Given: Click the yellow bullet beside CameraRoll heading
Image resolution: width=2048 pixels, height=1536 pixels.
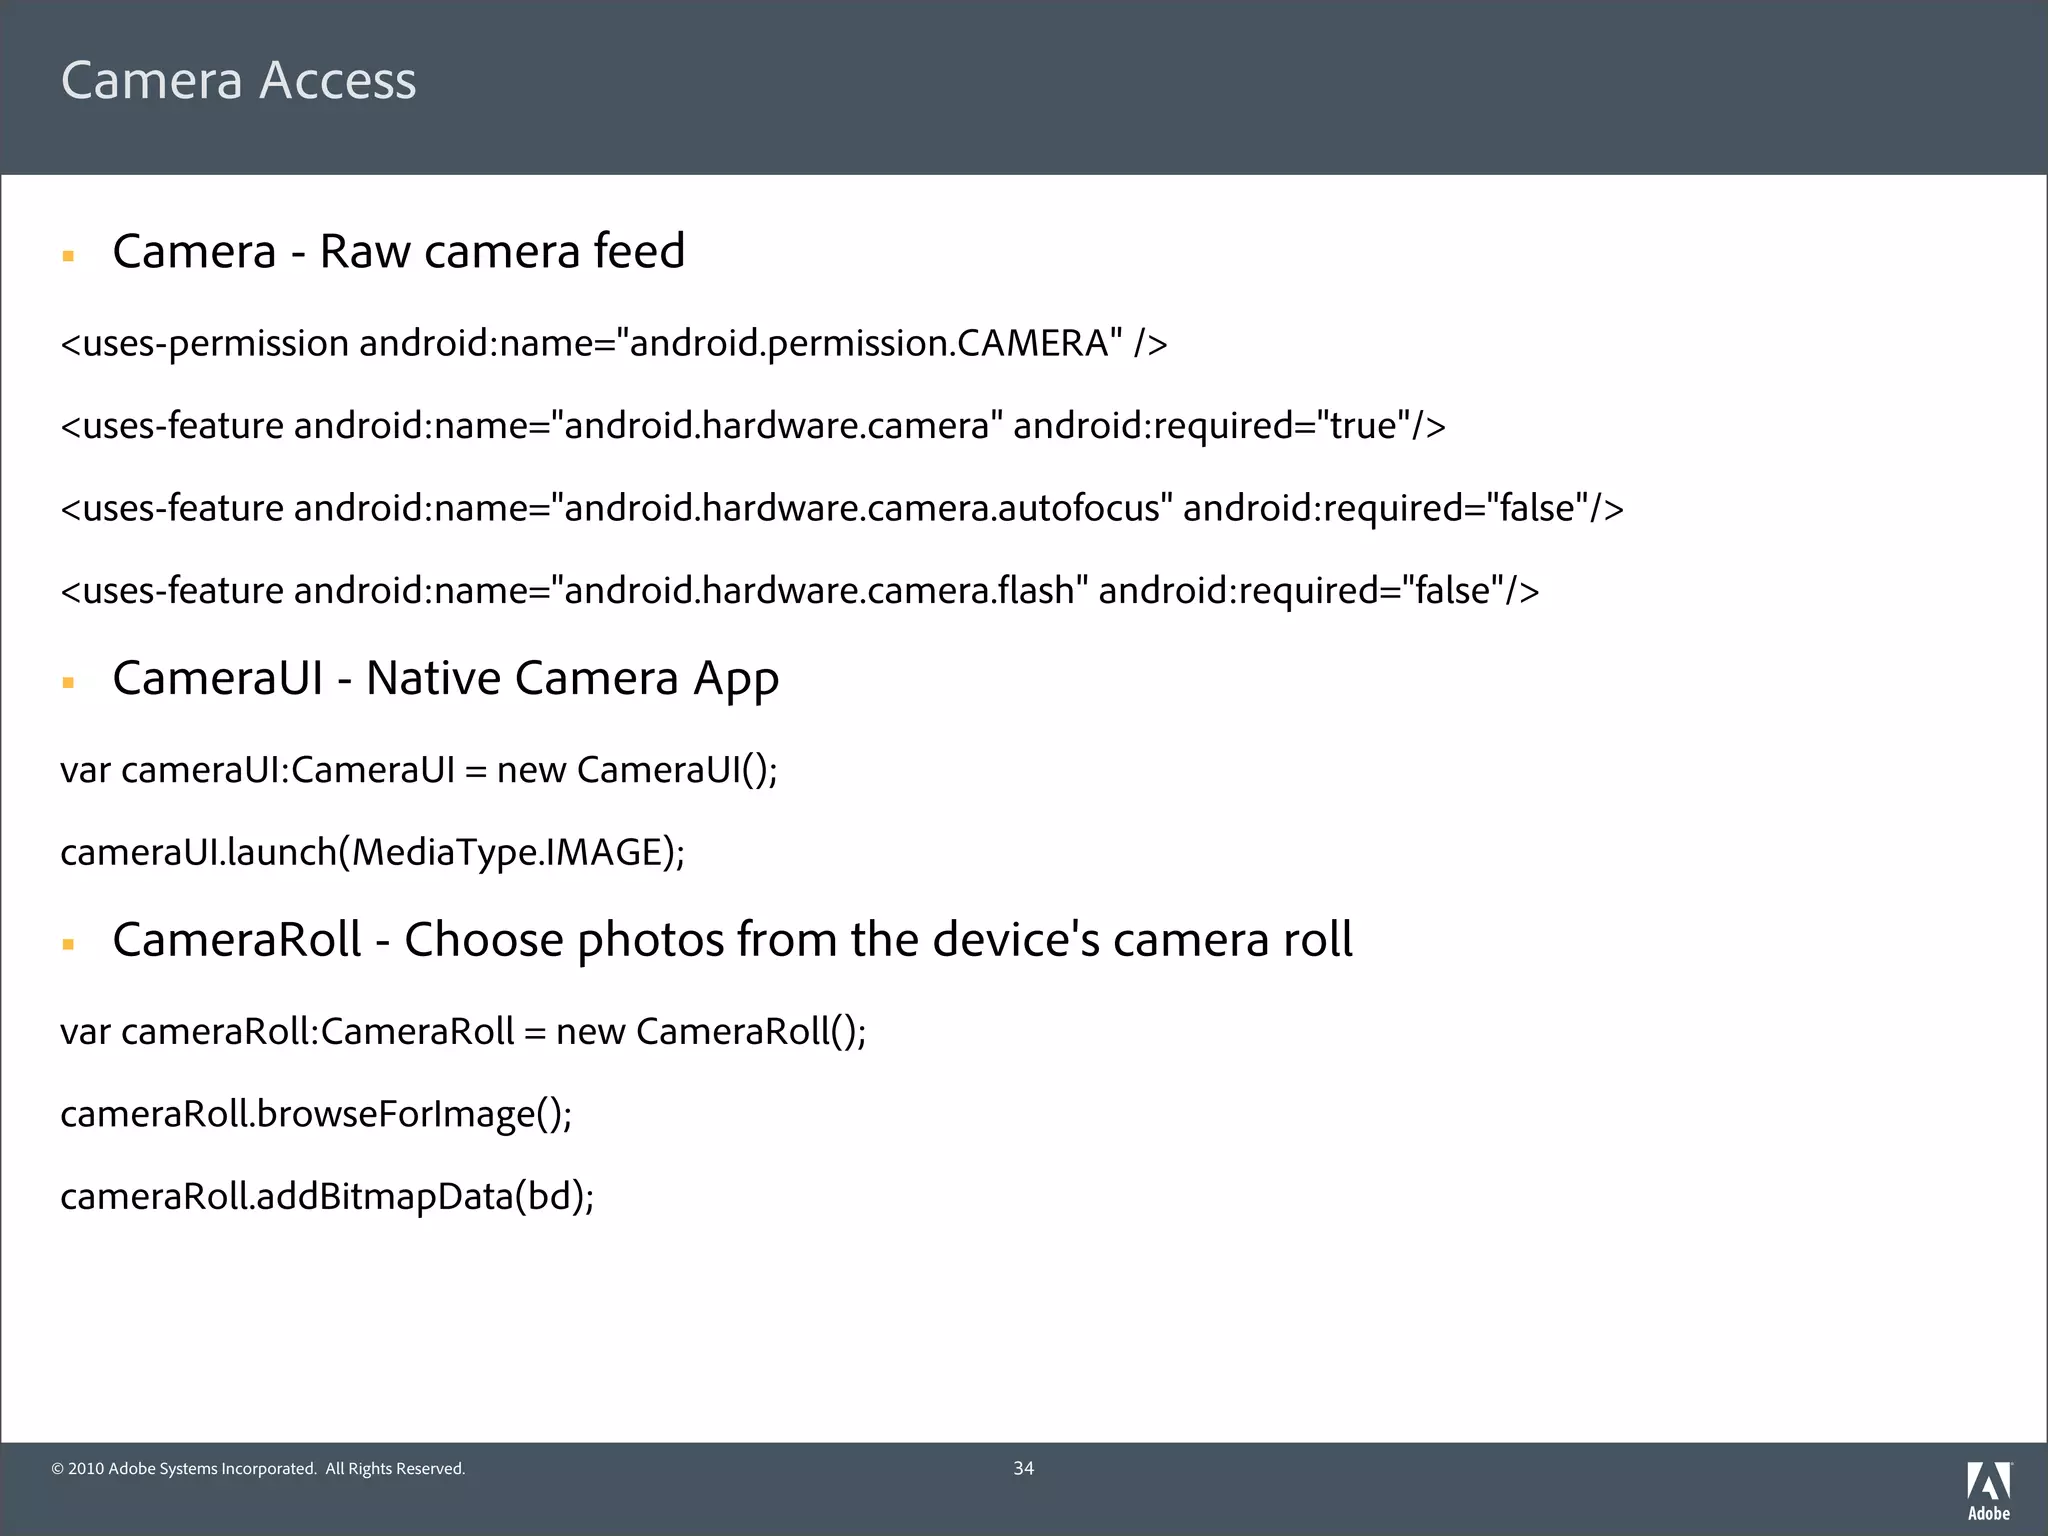Looking at the screenshot, I should pyautogui.click(x=68, y=944).
